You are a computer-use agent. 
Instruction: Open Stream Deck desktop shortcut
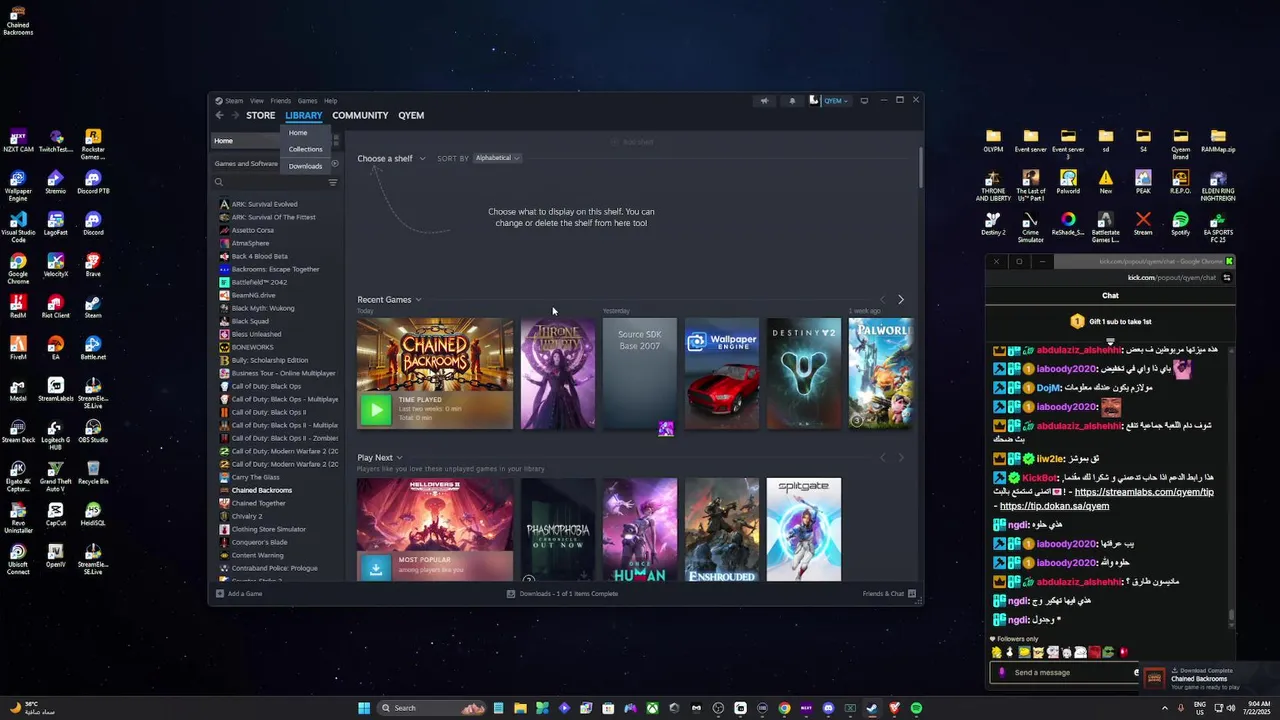(18, 430)
